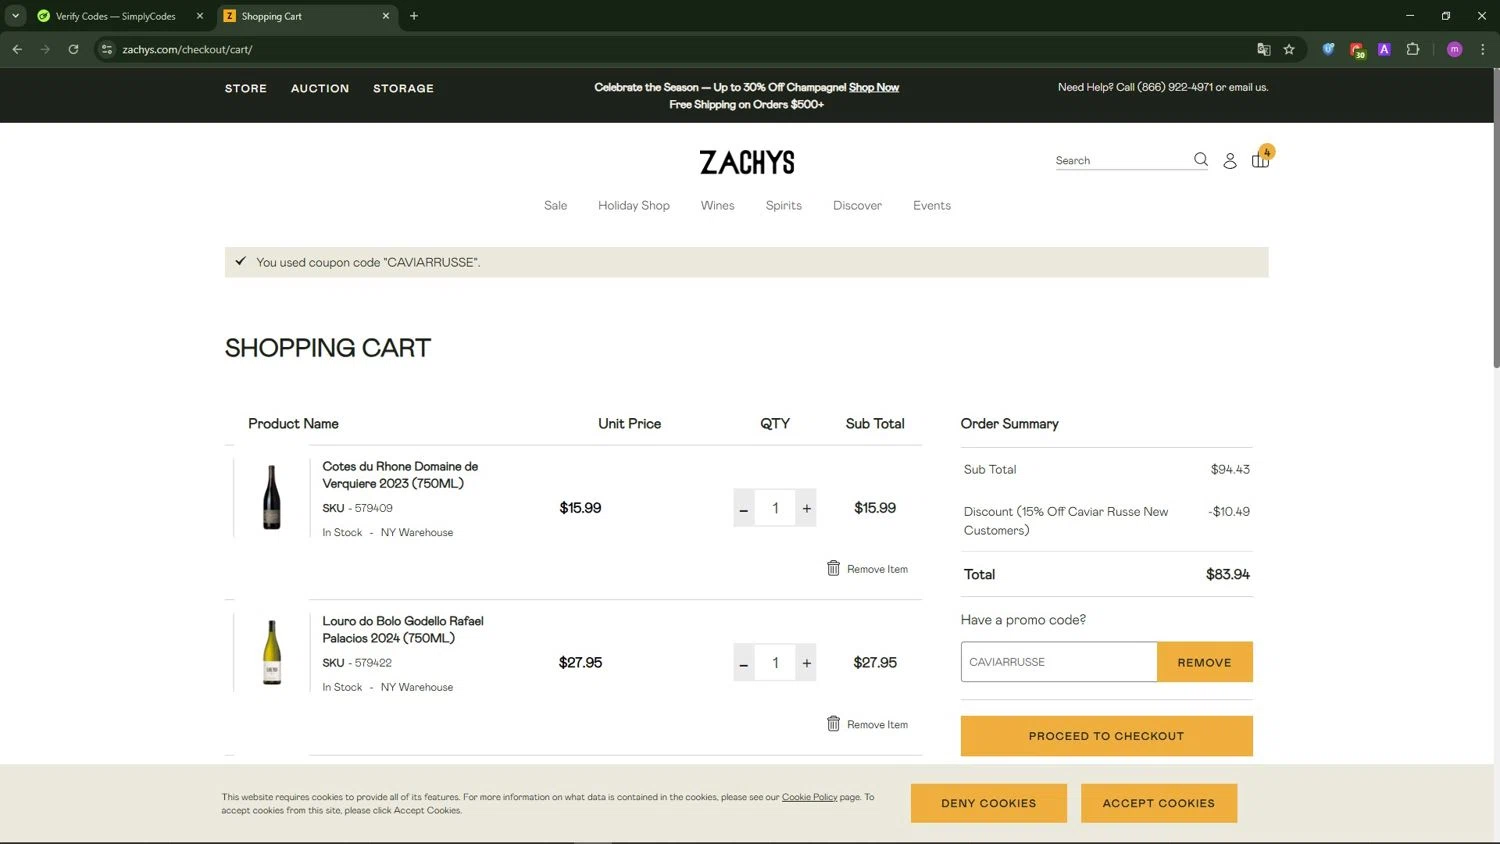
Task: Reload the page with refresh icon
Action: tap(73, 49)
